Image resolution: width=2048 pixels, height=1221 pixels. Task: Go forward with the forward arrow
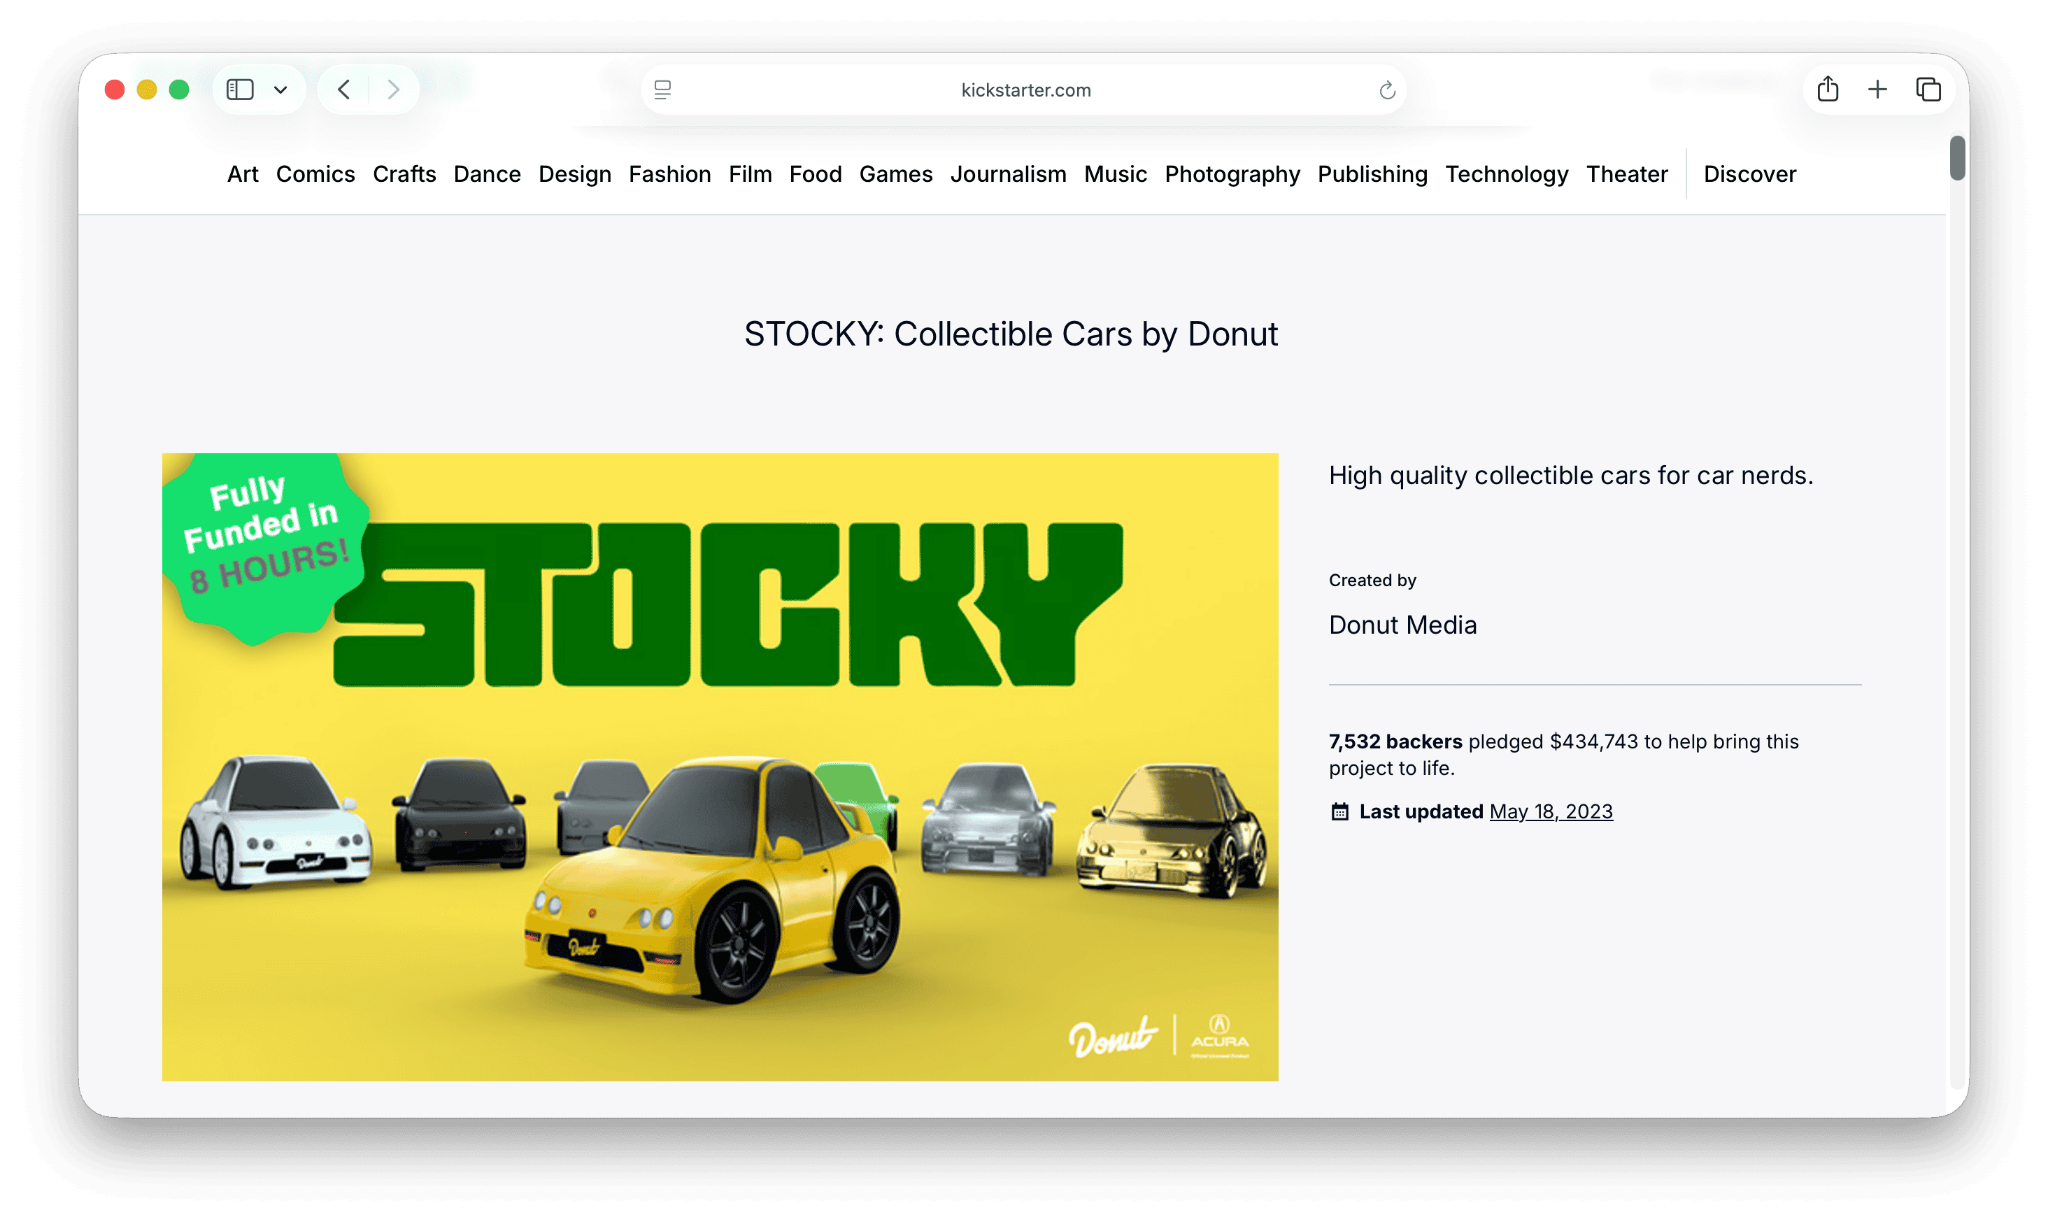pyautogui.click(x=393, y=90)
